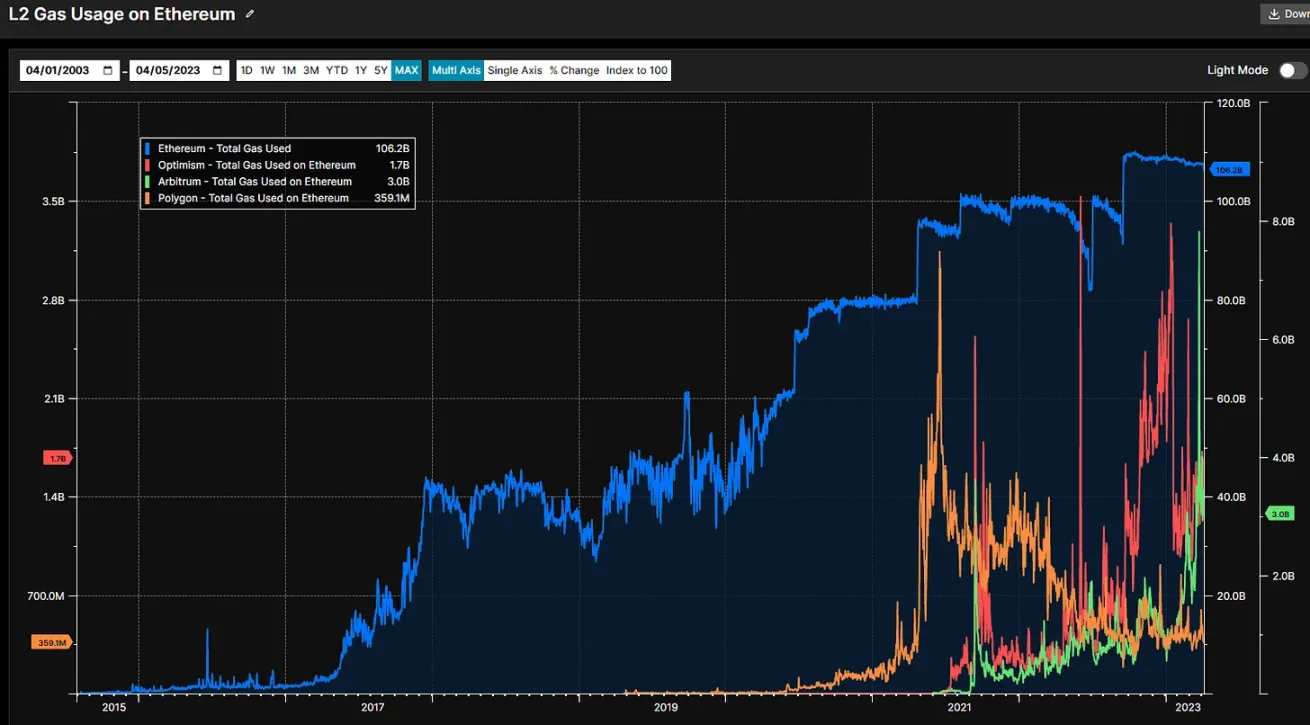Viewport: 1310px width, 725px height.
Task: Switch chart to % Change mode
Action: pos(574,71)
